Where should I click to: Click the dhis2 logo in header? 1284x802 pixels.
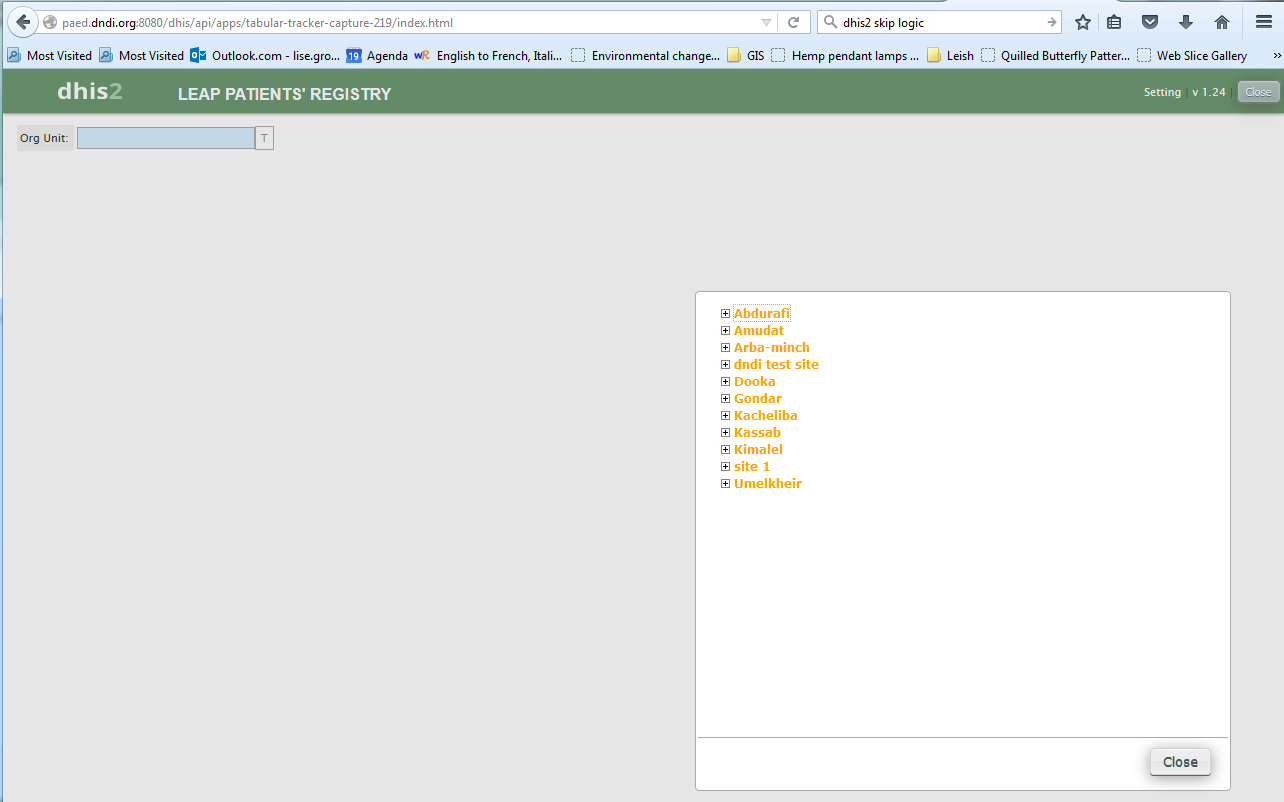(x=89, y=92)
